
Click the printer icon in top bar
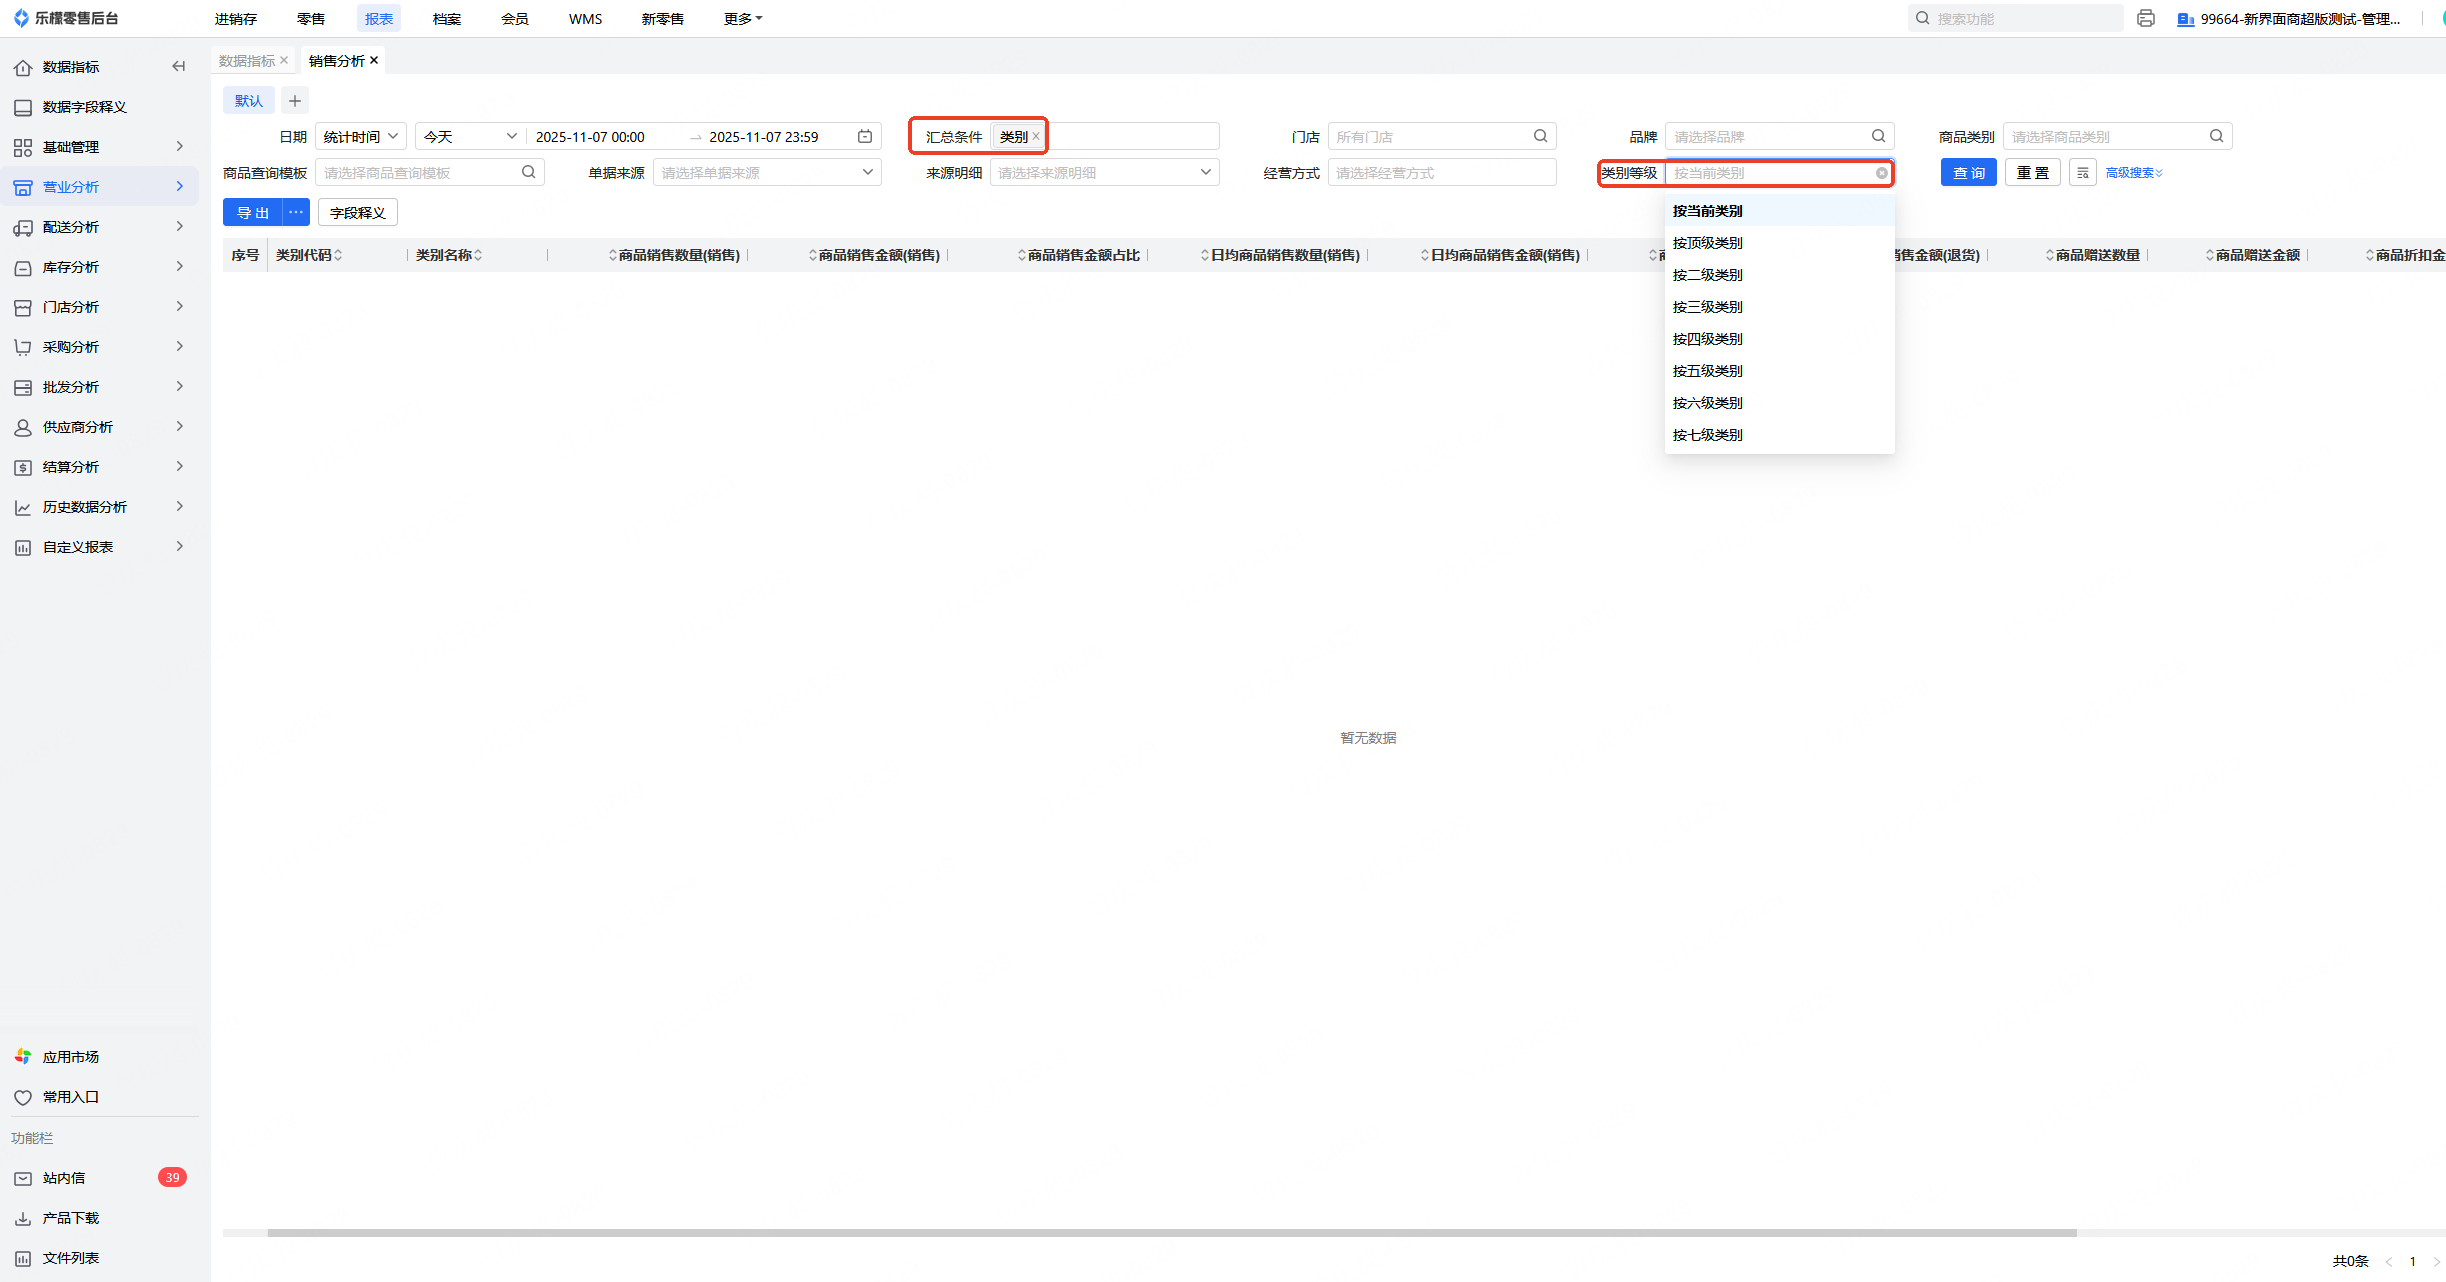2145,18
